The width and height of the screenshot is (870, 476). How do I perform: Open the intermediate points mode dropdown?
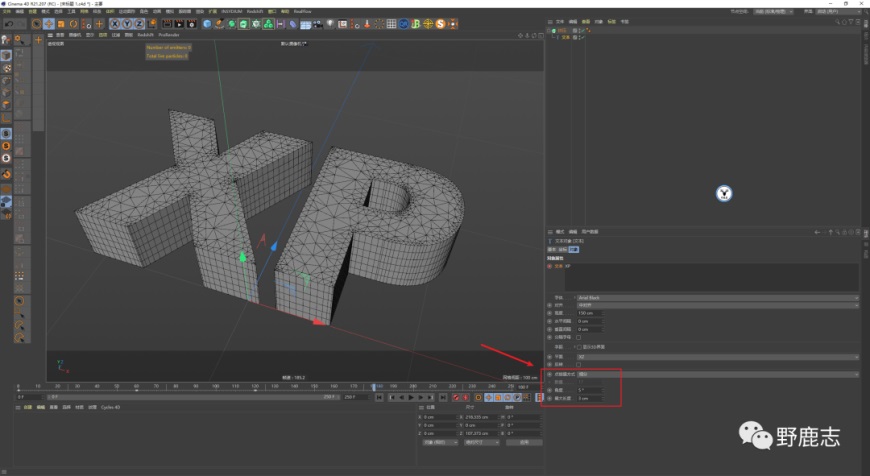tap(717, 374)
